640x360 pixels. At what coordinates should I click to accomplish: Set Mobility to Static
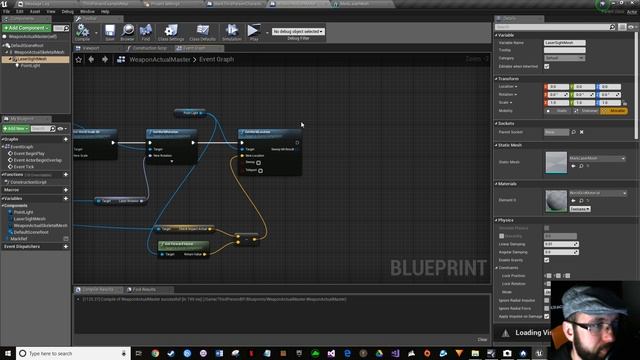coord(558,111)
